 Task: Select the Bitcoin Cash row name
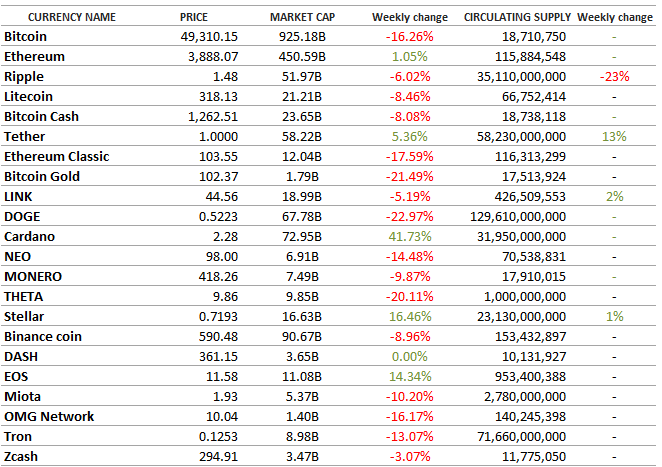pos(41,117)
